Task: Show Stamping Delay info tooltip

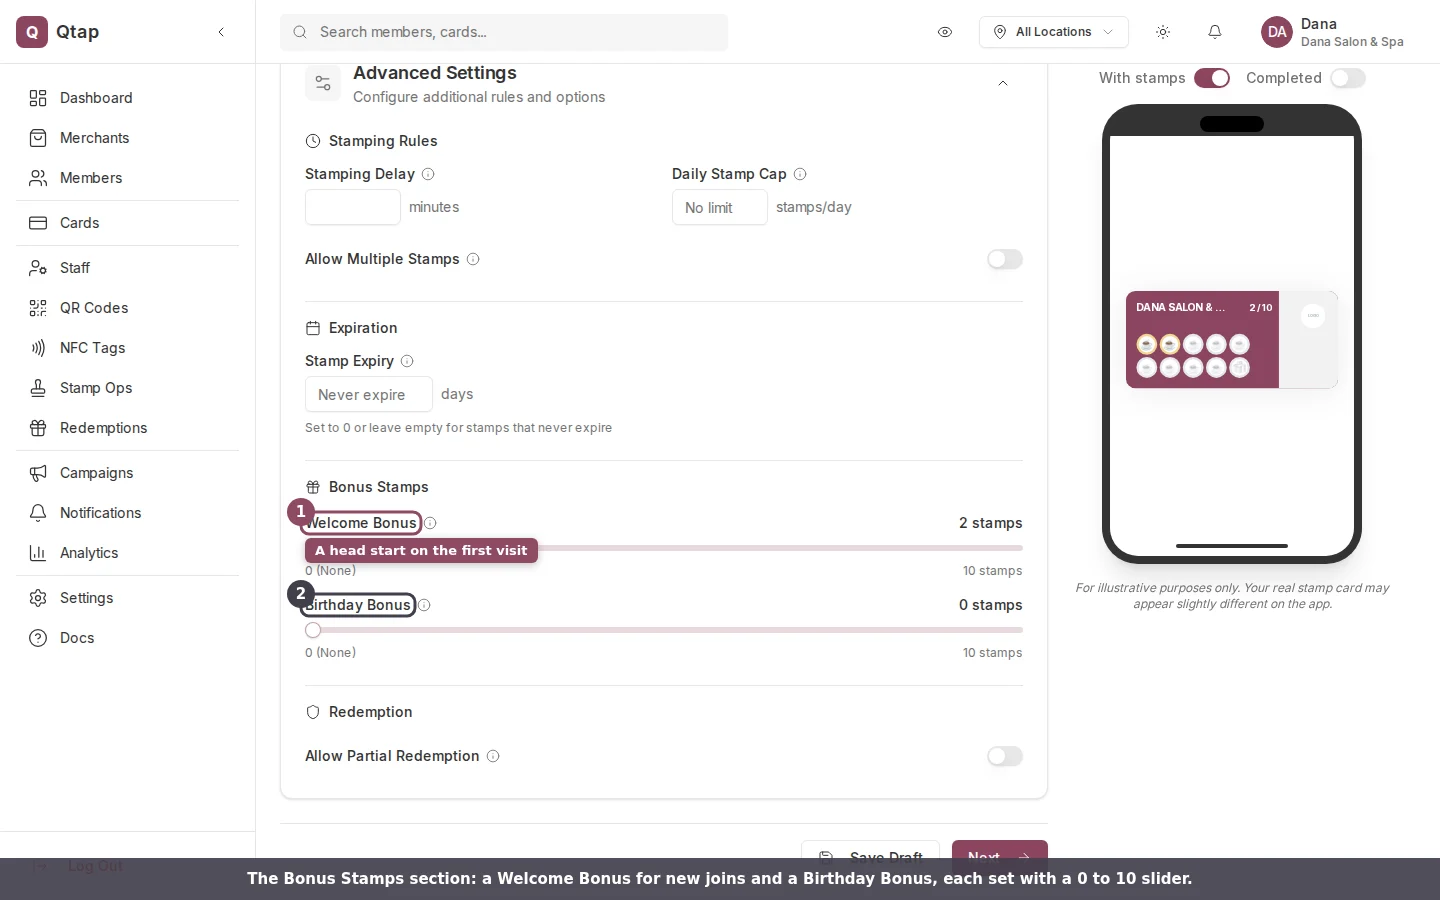Action: pyautogui.click(x=428, y=174)
